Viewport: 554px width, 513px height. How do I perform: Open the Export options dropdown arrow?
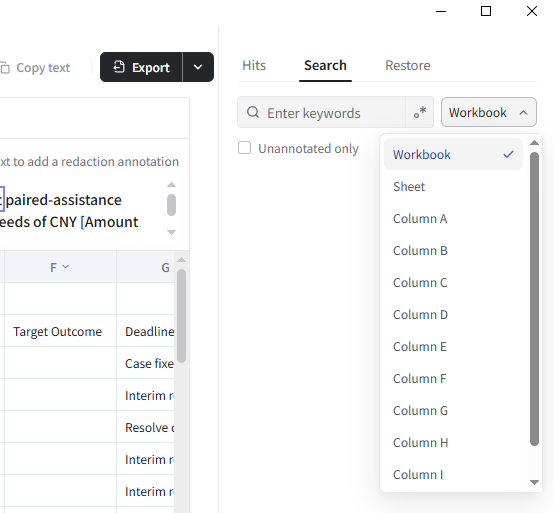tap(198, 67)
